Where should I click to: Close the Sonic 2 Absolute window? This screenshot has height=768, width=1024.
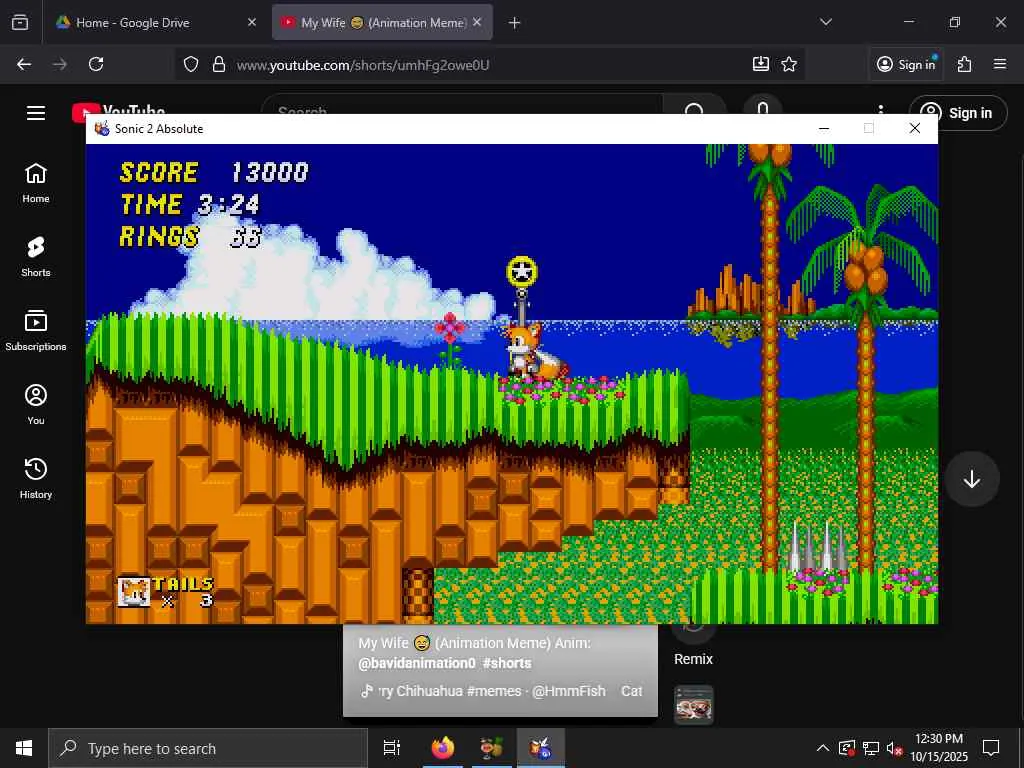click(x=915, y=129)
